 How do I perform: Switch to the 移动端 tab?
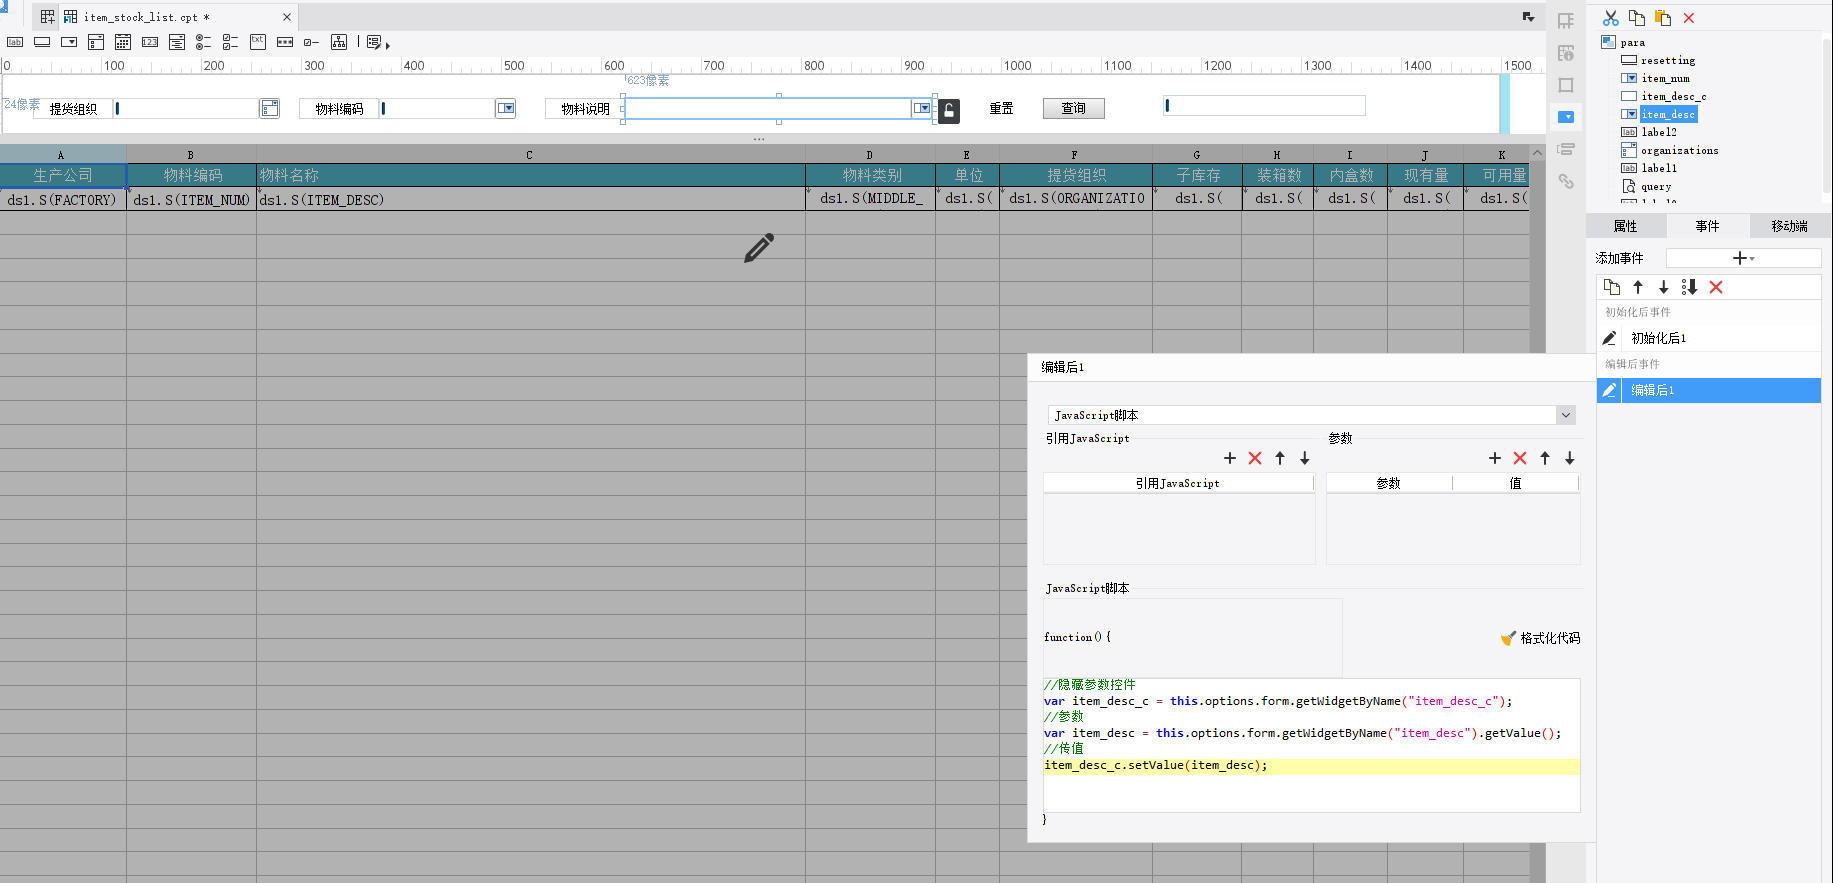(1789, 226)
